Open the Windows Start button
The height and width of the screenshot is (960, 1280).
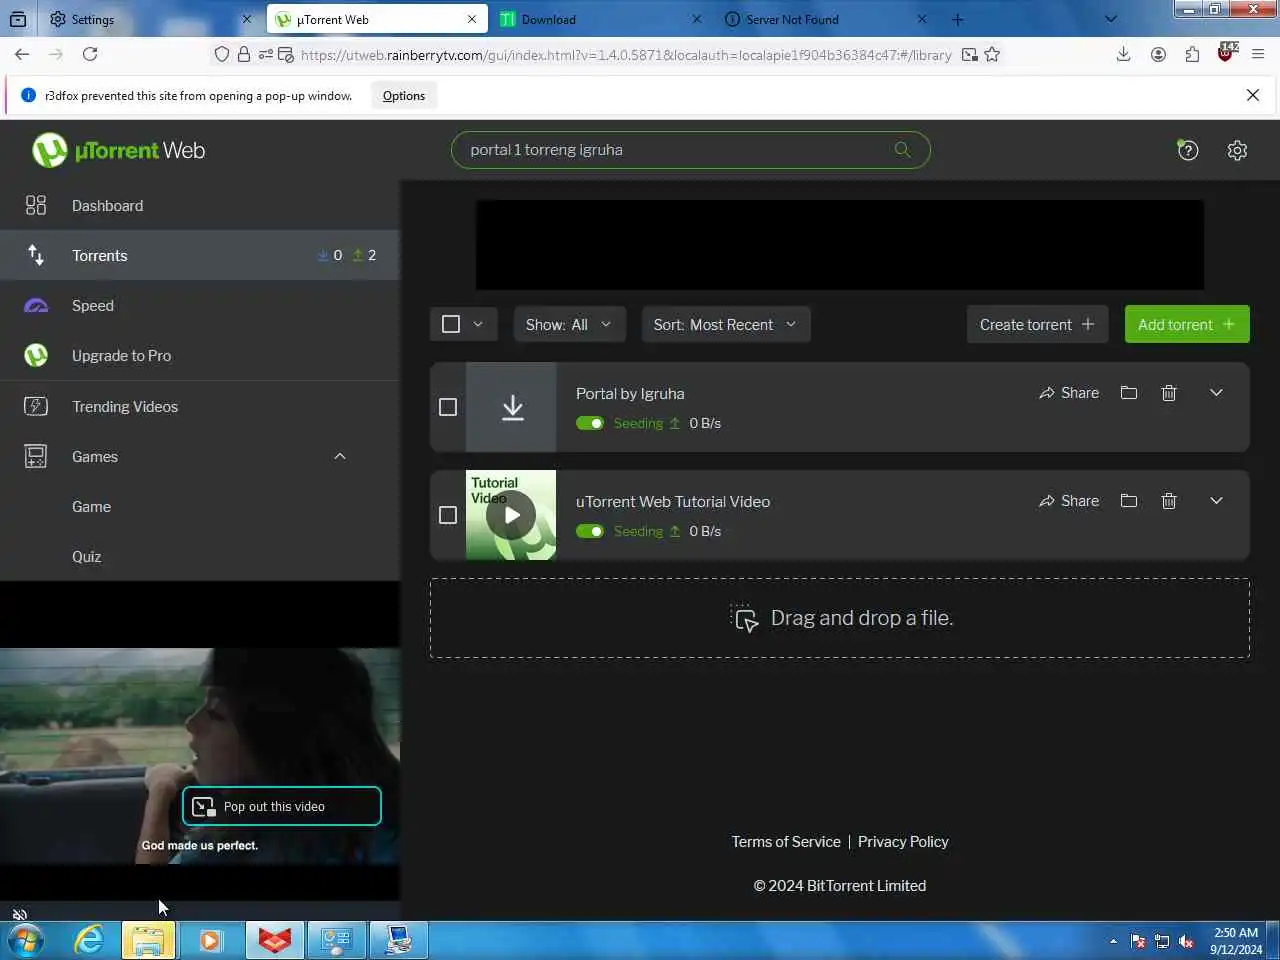pyautogui.click(x=26, y=940)
